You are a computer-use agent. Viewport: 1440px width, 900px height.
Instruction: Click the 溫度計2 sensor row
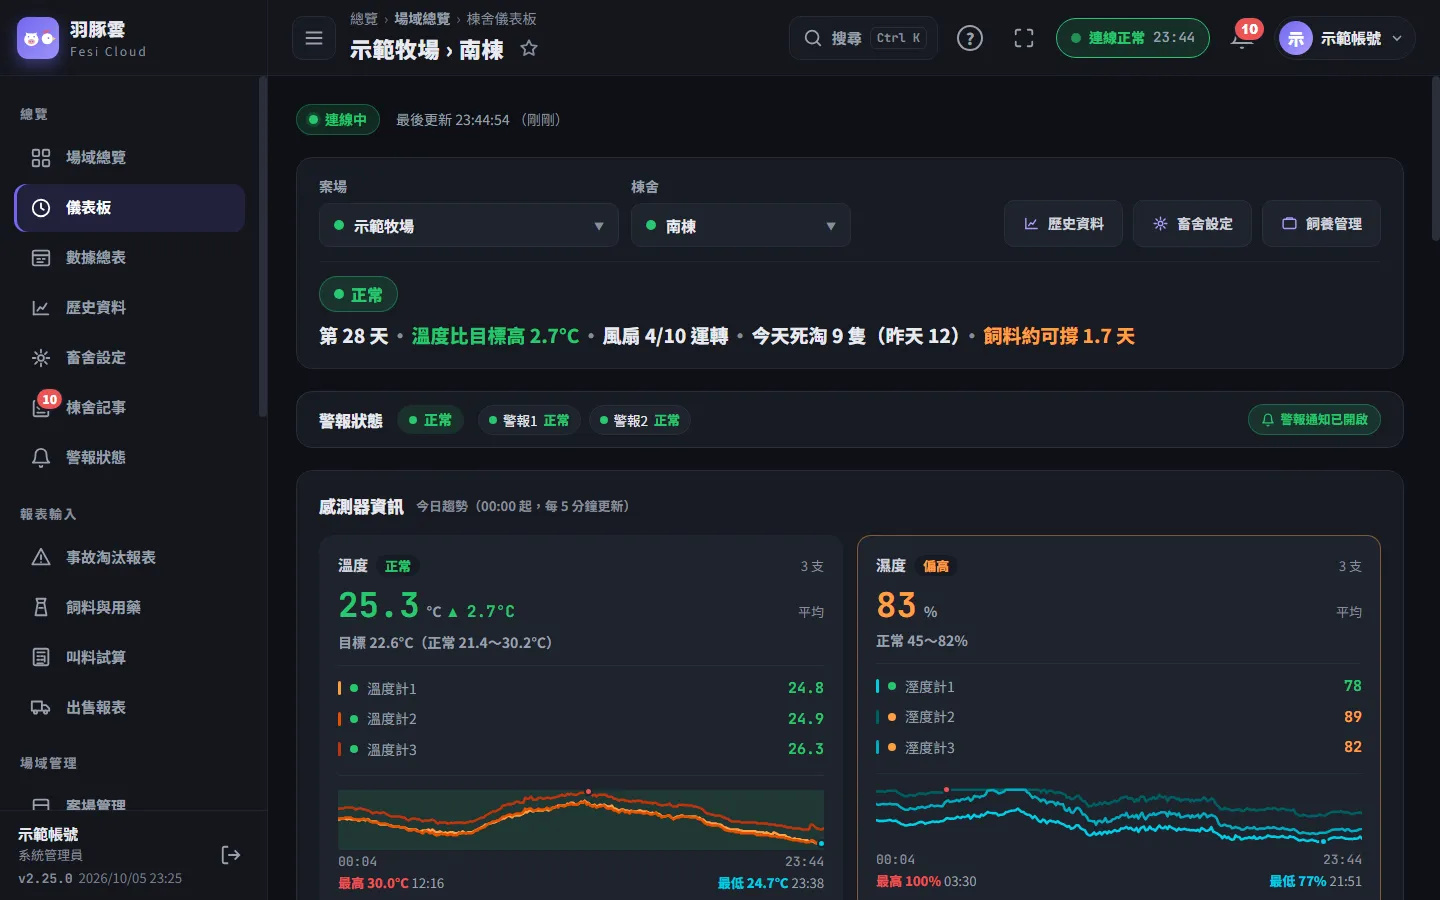581,719
